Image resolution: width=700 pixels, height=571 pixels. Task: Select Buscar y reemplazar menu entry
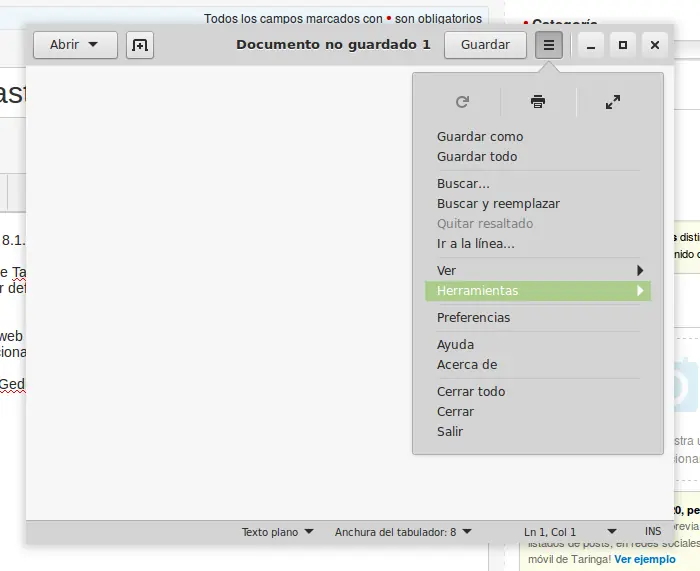(x=538, y=204)
